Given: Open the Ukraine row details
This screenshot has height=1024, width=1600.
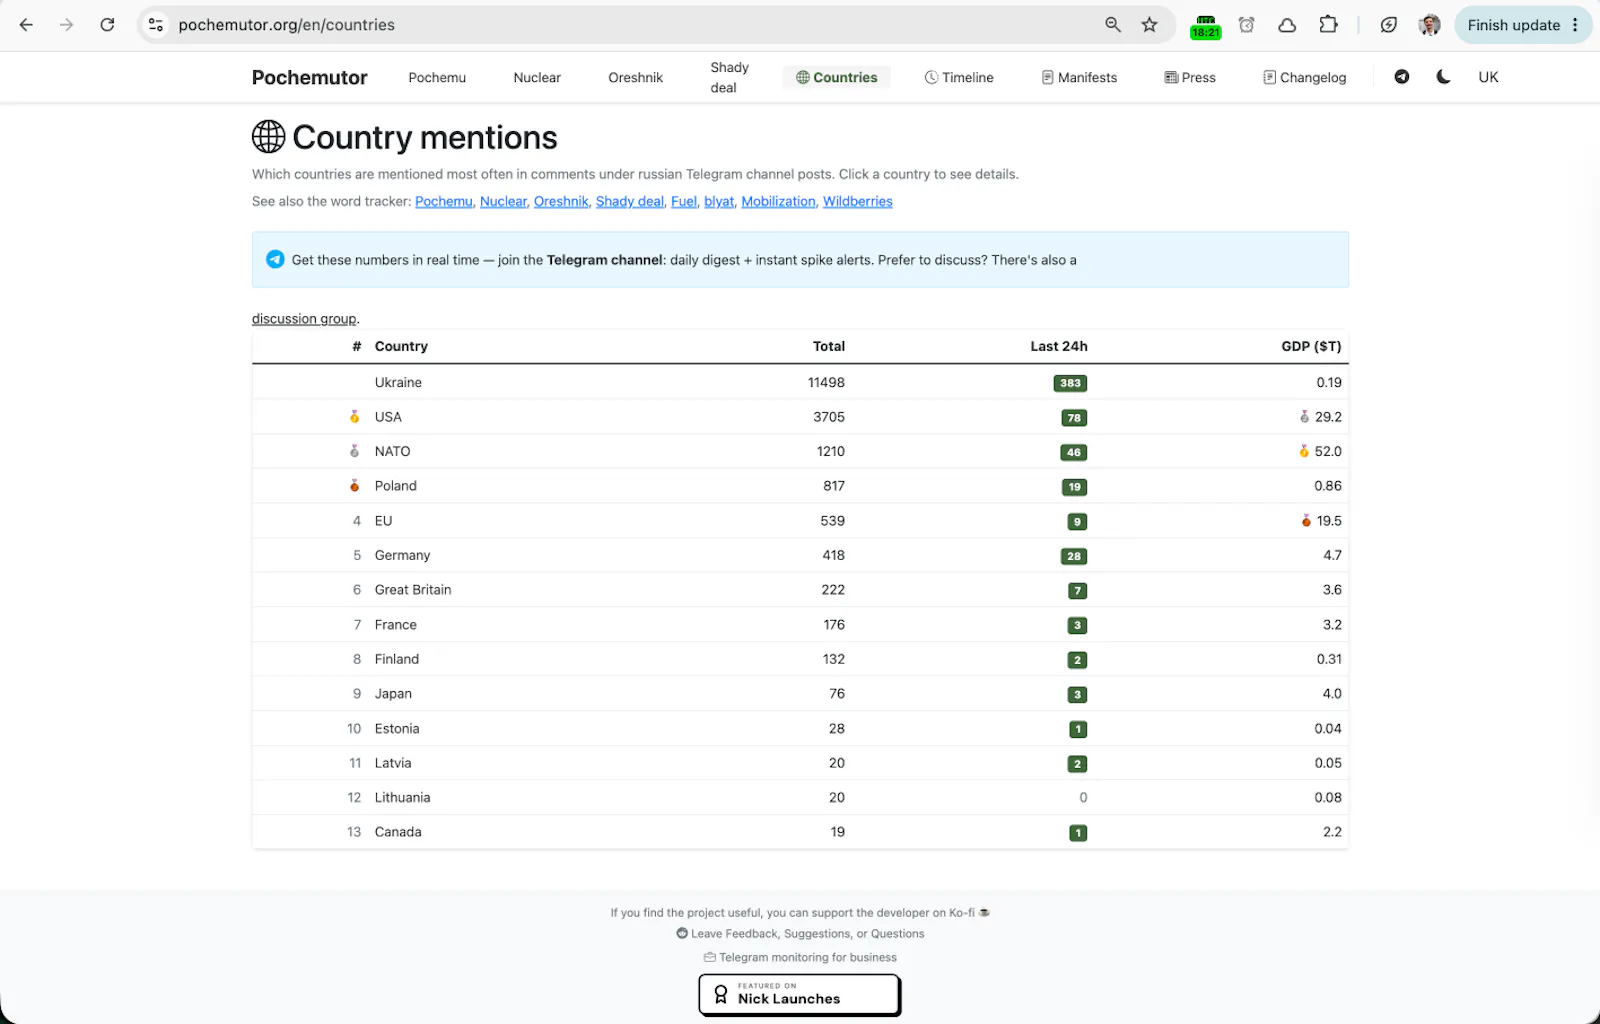Looking at the screenshot, I should click(800, 382).
